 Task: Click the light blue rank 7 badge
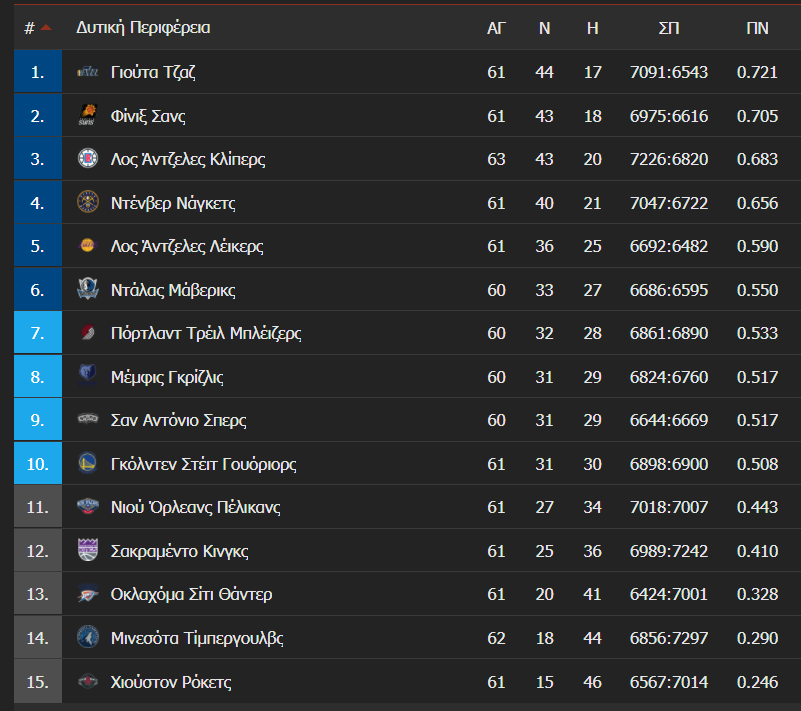pyautogui.click(x=38, y=333)
